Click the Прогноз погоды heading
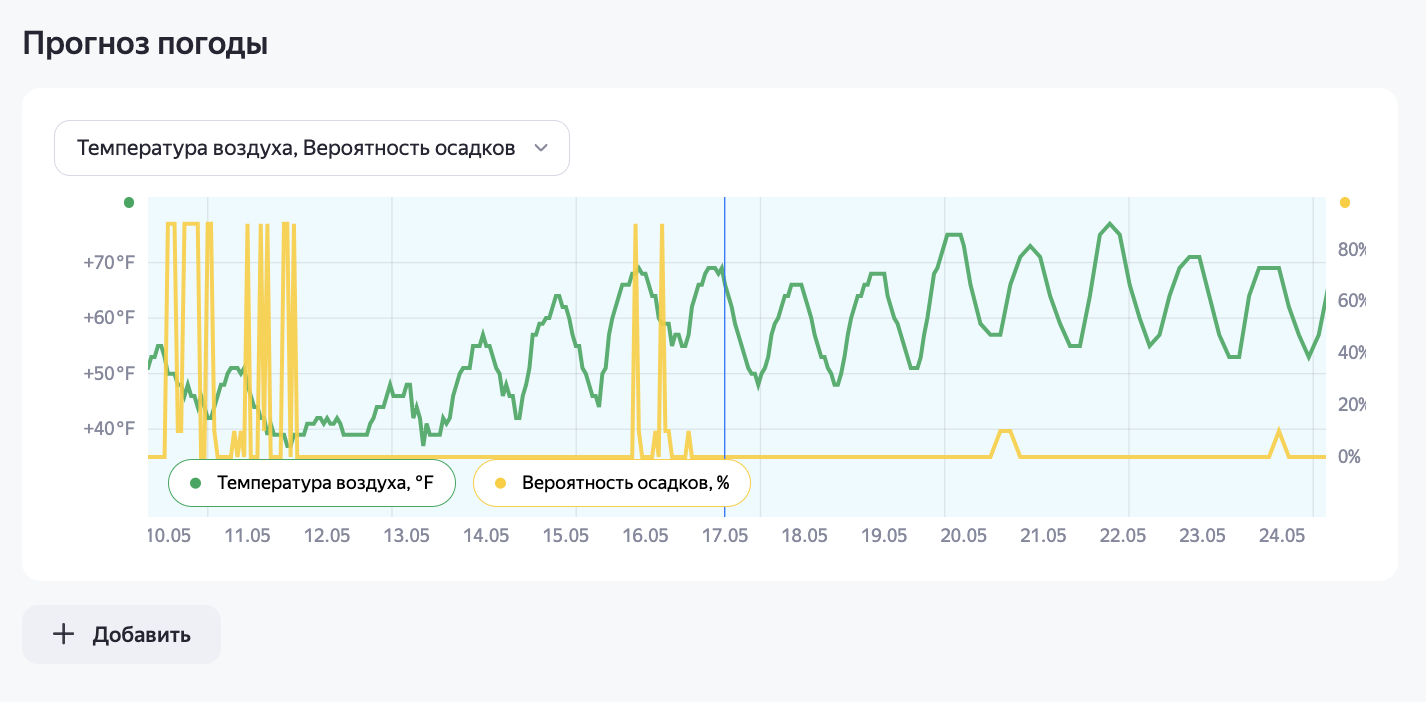 145,44
